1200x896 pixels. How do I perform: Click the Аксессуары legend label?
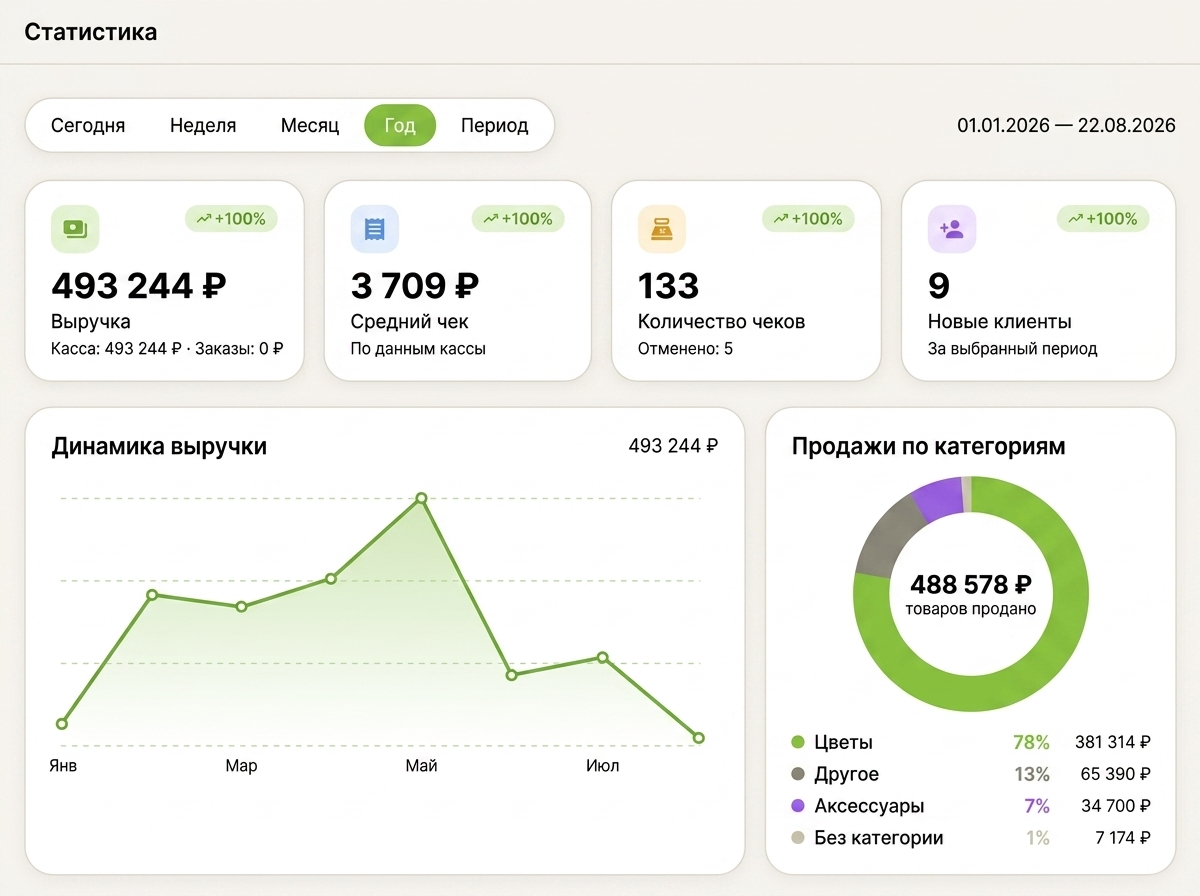coord(869,806)
